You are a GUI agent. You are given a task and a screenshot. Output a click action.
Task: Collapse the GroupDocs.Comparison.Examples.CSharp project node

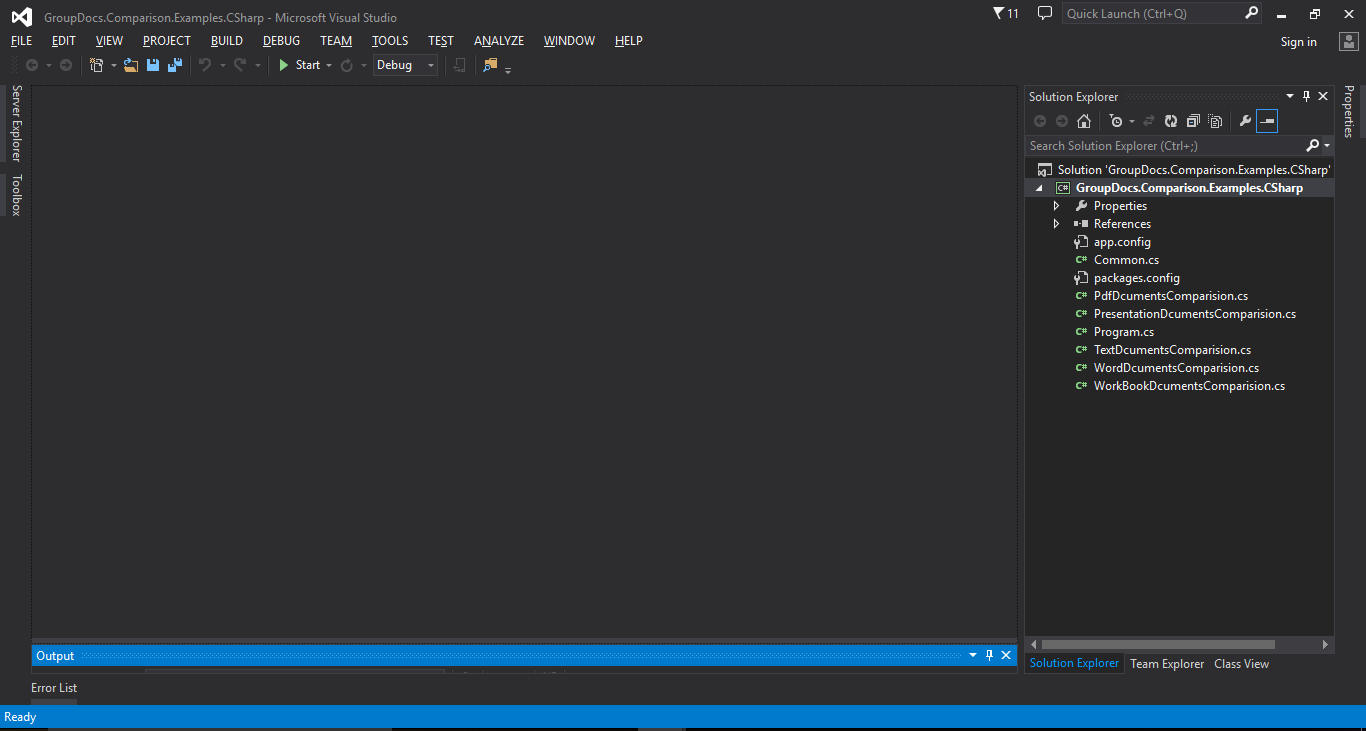tap(1039, 188)
